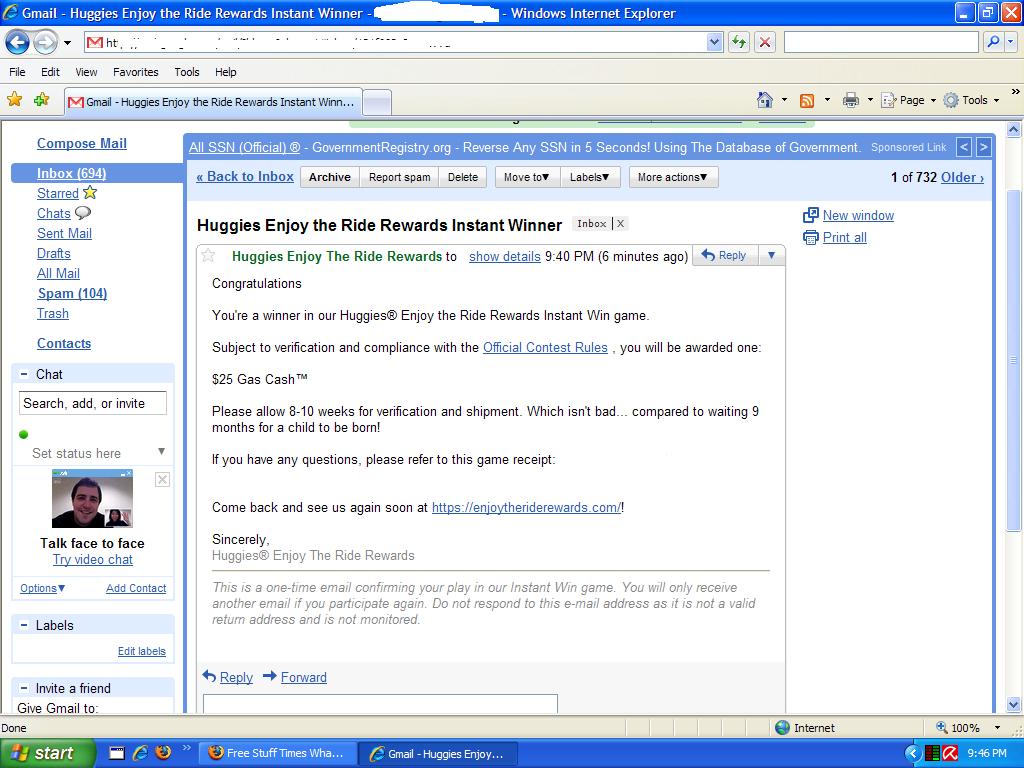Click the browser Refresh icon

[x=739, y=42]
